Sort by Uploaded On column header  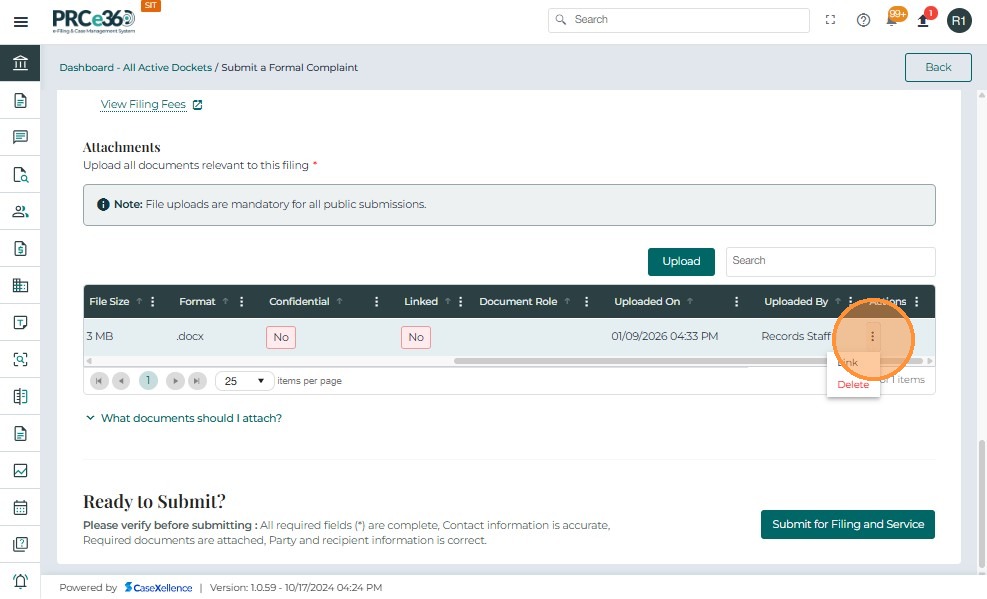pyautogui.click(x=647, y=302)
